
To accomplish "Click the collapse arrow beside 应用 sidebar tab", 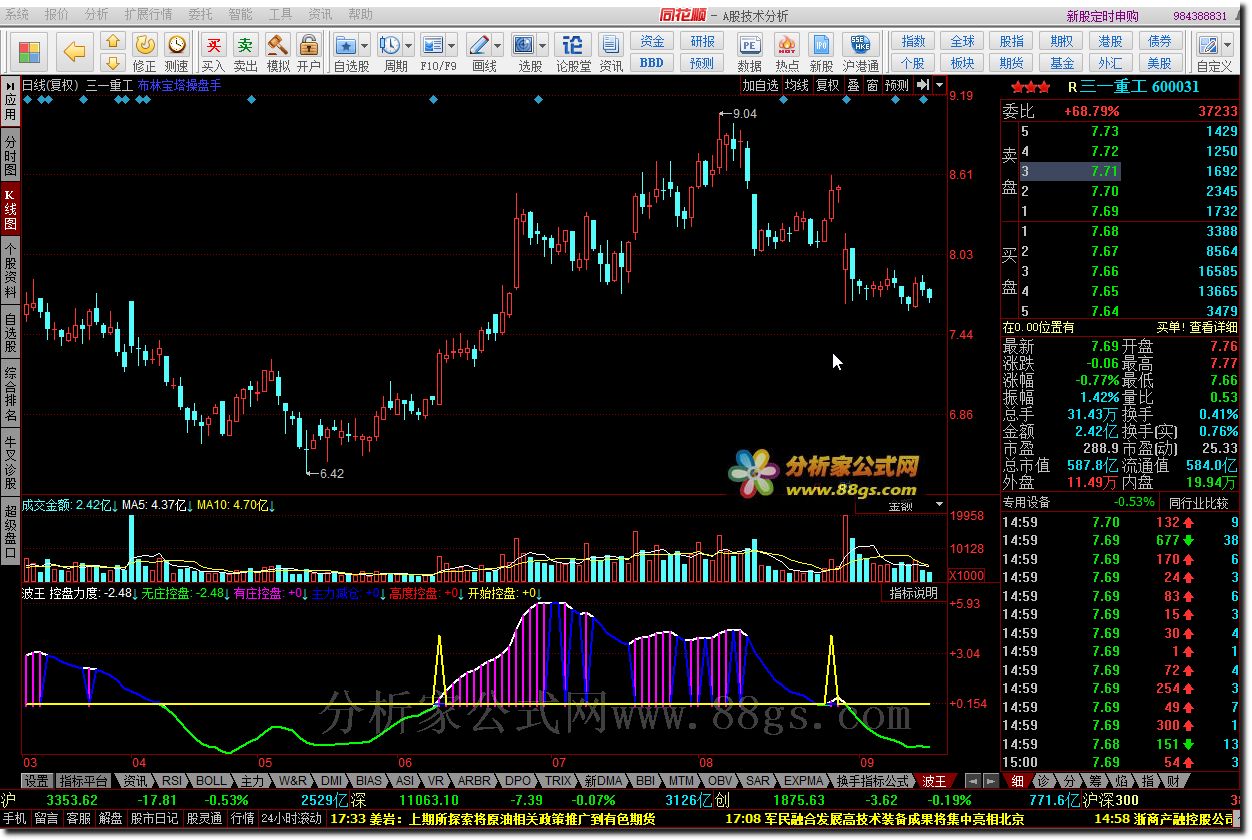I will 10,84.
